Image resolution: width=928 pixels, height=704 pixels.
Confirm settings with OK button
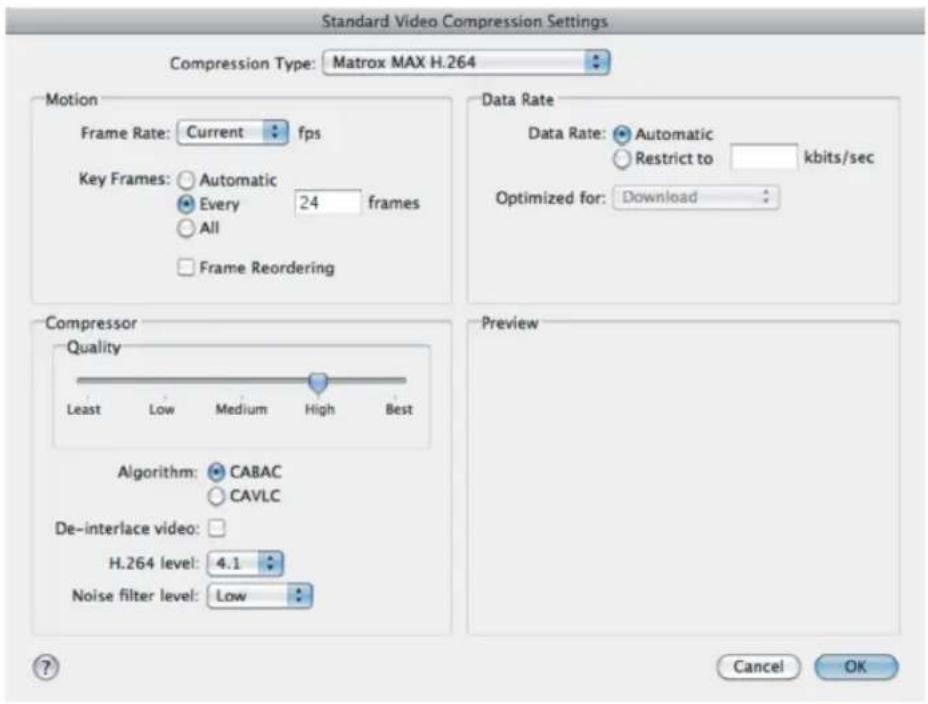click(x=856, y=667)
